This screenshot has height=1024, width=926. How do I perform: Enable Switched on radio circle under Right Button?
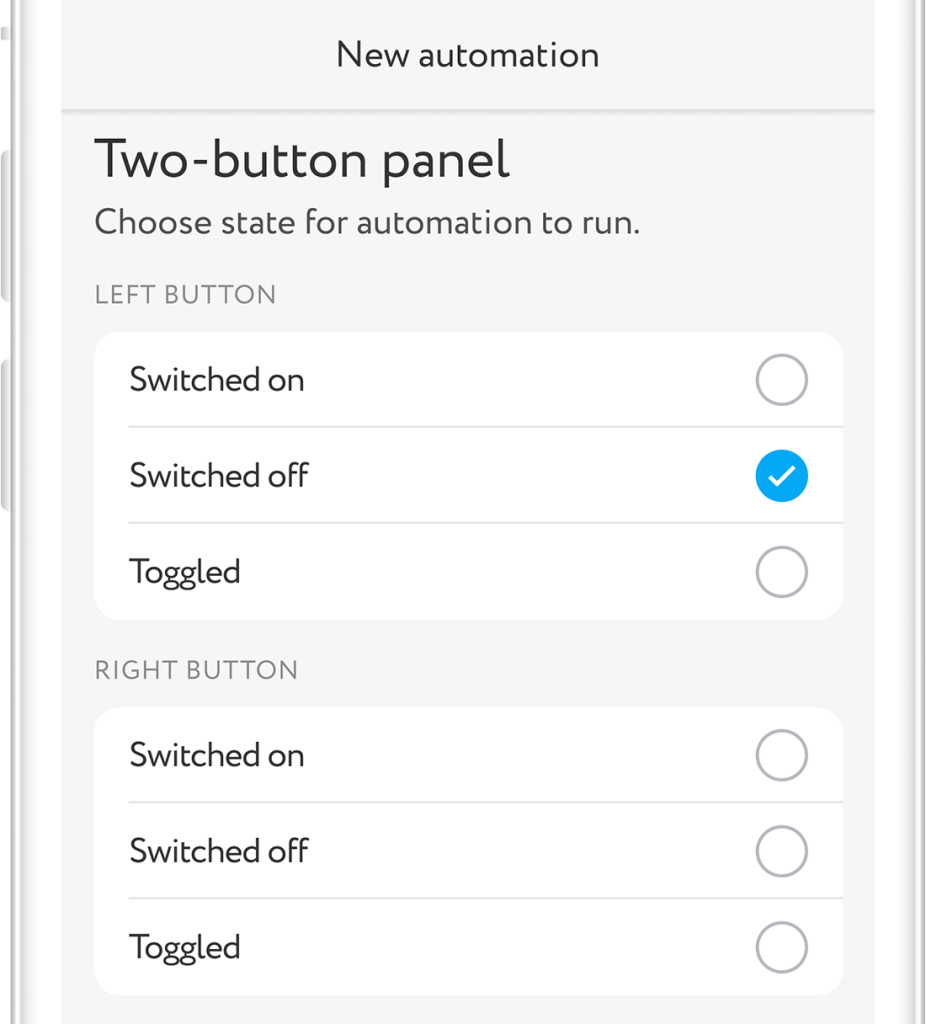click(781, 755)
